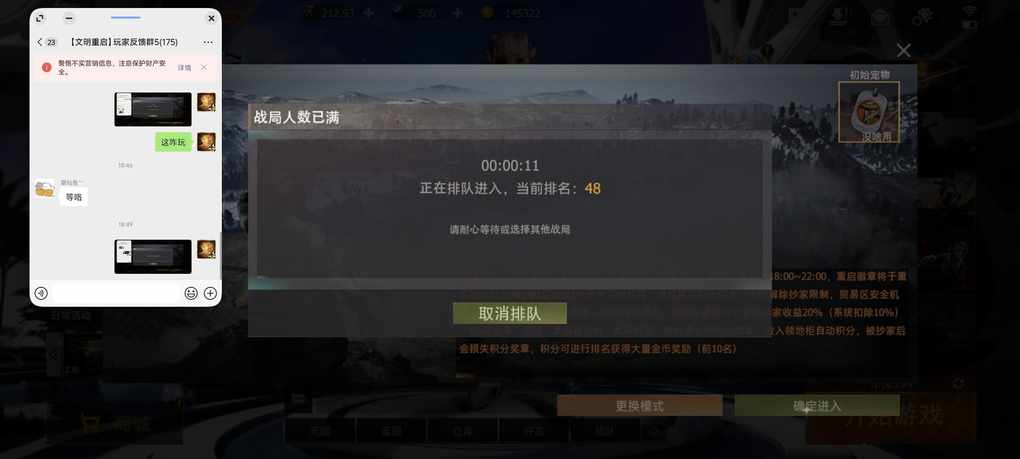Click 取消排队 to cancel queue

(510, 313)
